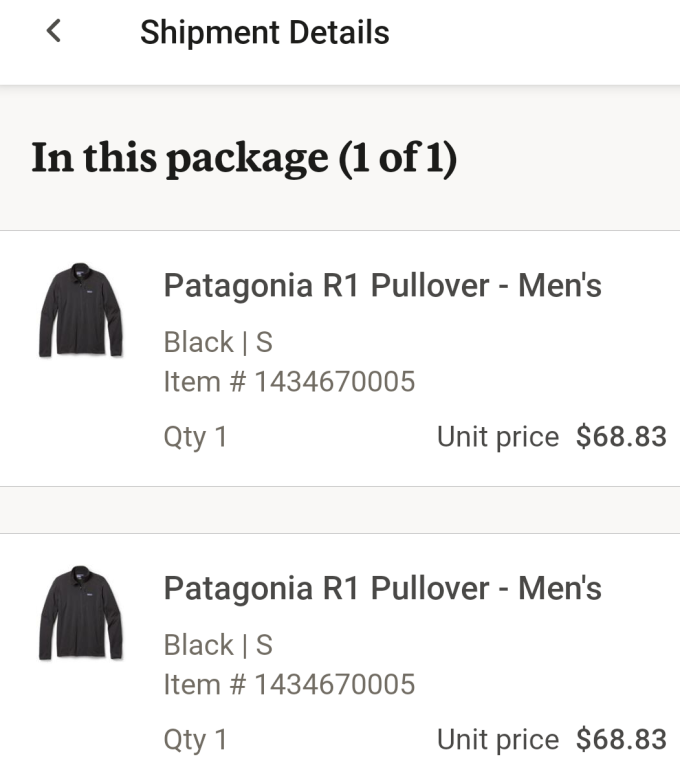Screen dimensions: 680x761
Task: Open the second Patagonia R1 Pullover - Men's title
Action: click(382, 588)
